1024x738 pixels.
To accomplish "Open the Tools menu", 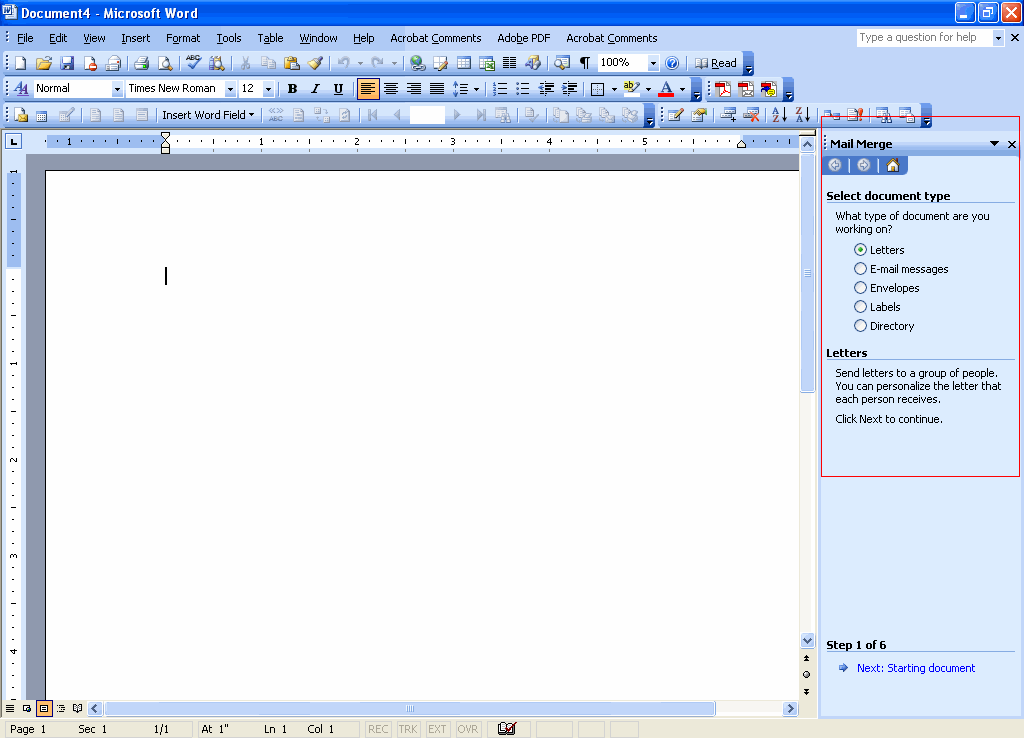I will pyautogui.click(x=229, y=38).
